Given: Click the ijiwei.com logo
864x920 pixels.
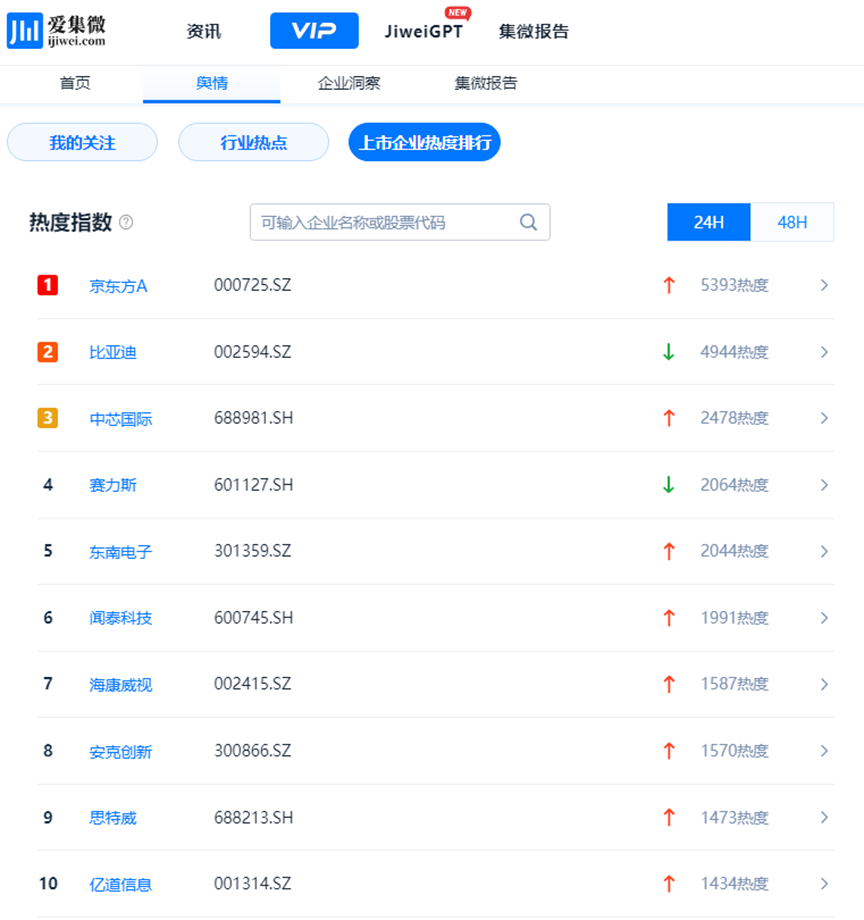Looking at the screenshot, I should coord(56,31).
